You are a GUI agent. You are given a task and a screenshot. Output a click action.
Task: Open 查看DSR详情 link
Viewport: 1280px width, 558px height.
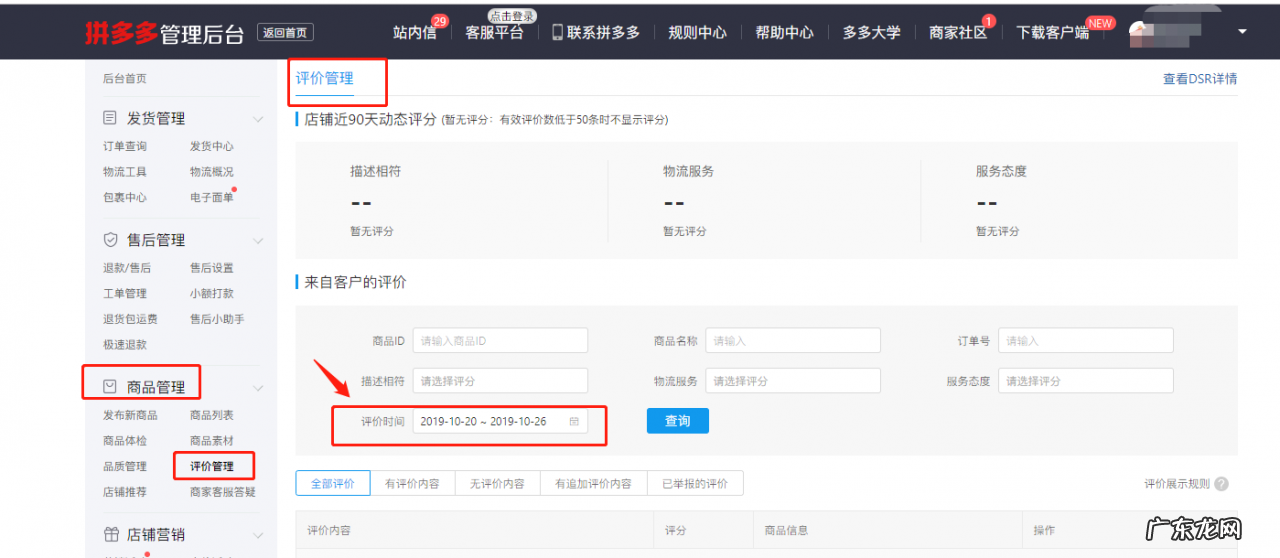tap(1199, 79)
